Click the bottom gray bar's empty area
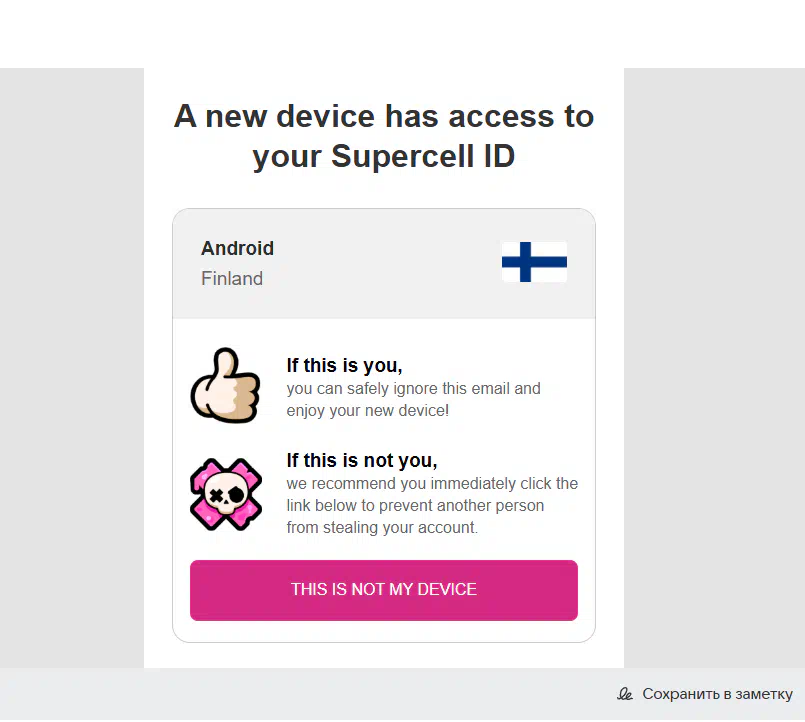 (300, 694)
